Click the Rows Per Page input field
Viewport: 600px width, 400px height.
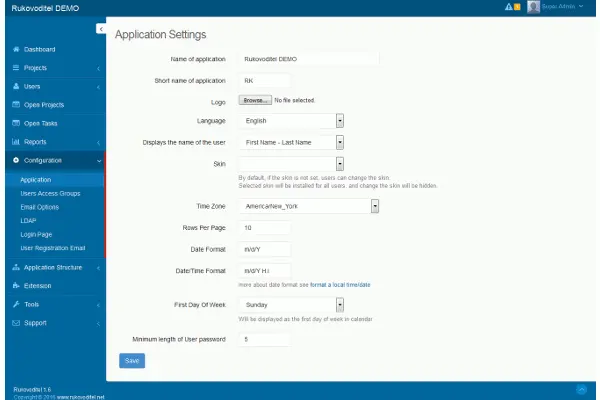tap(264, 228)
